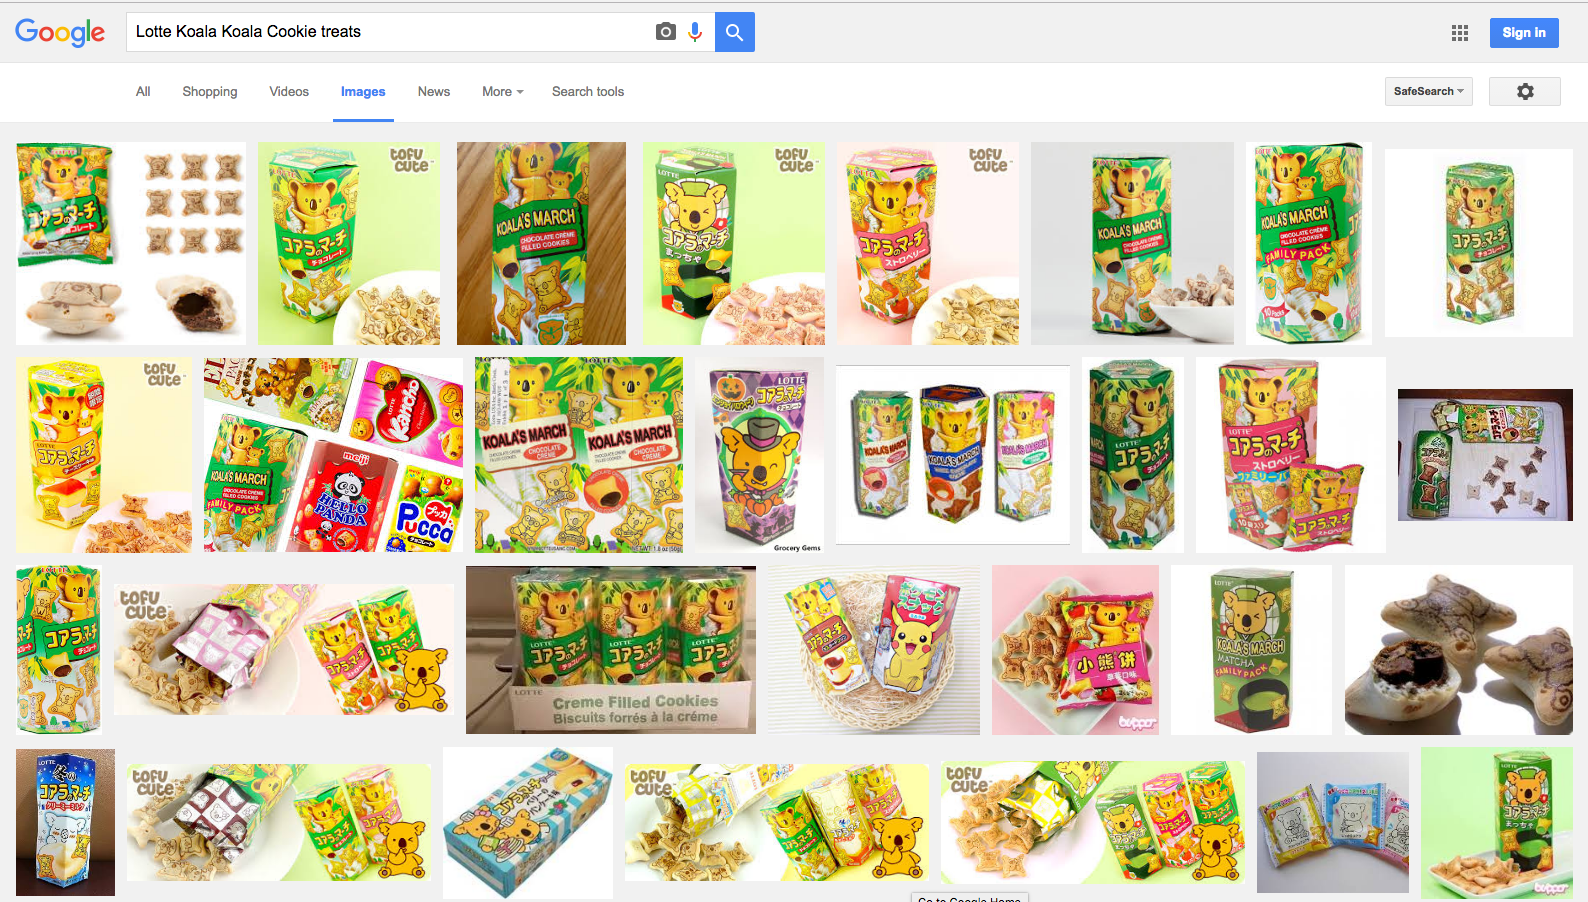Open Hello Panda and Pucca collage thumbnail

click(x=333, y=455)
